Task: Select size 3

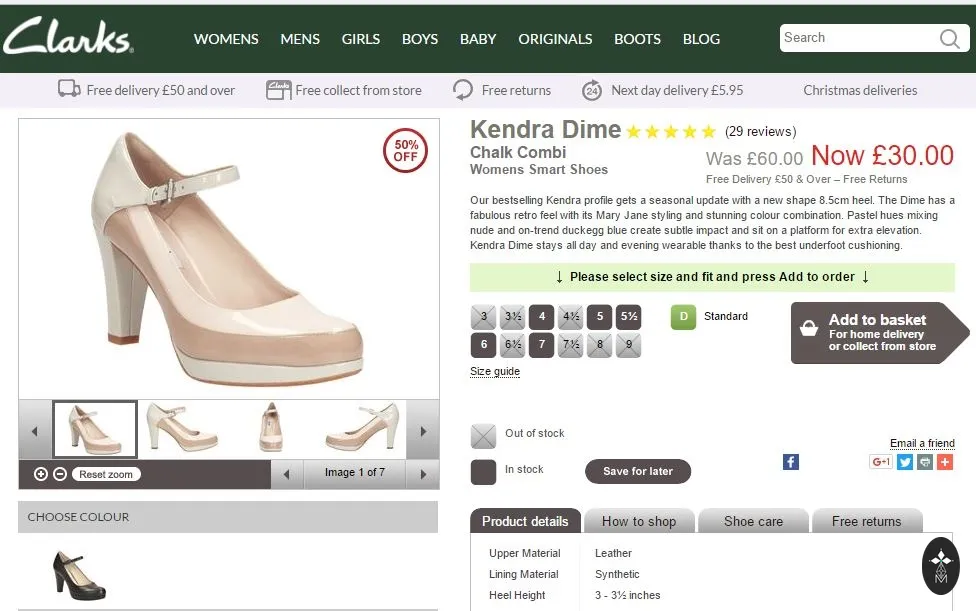Action: 484,316
